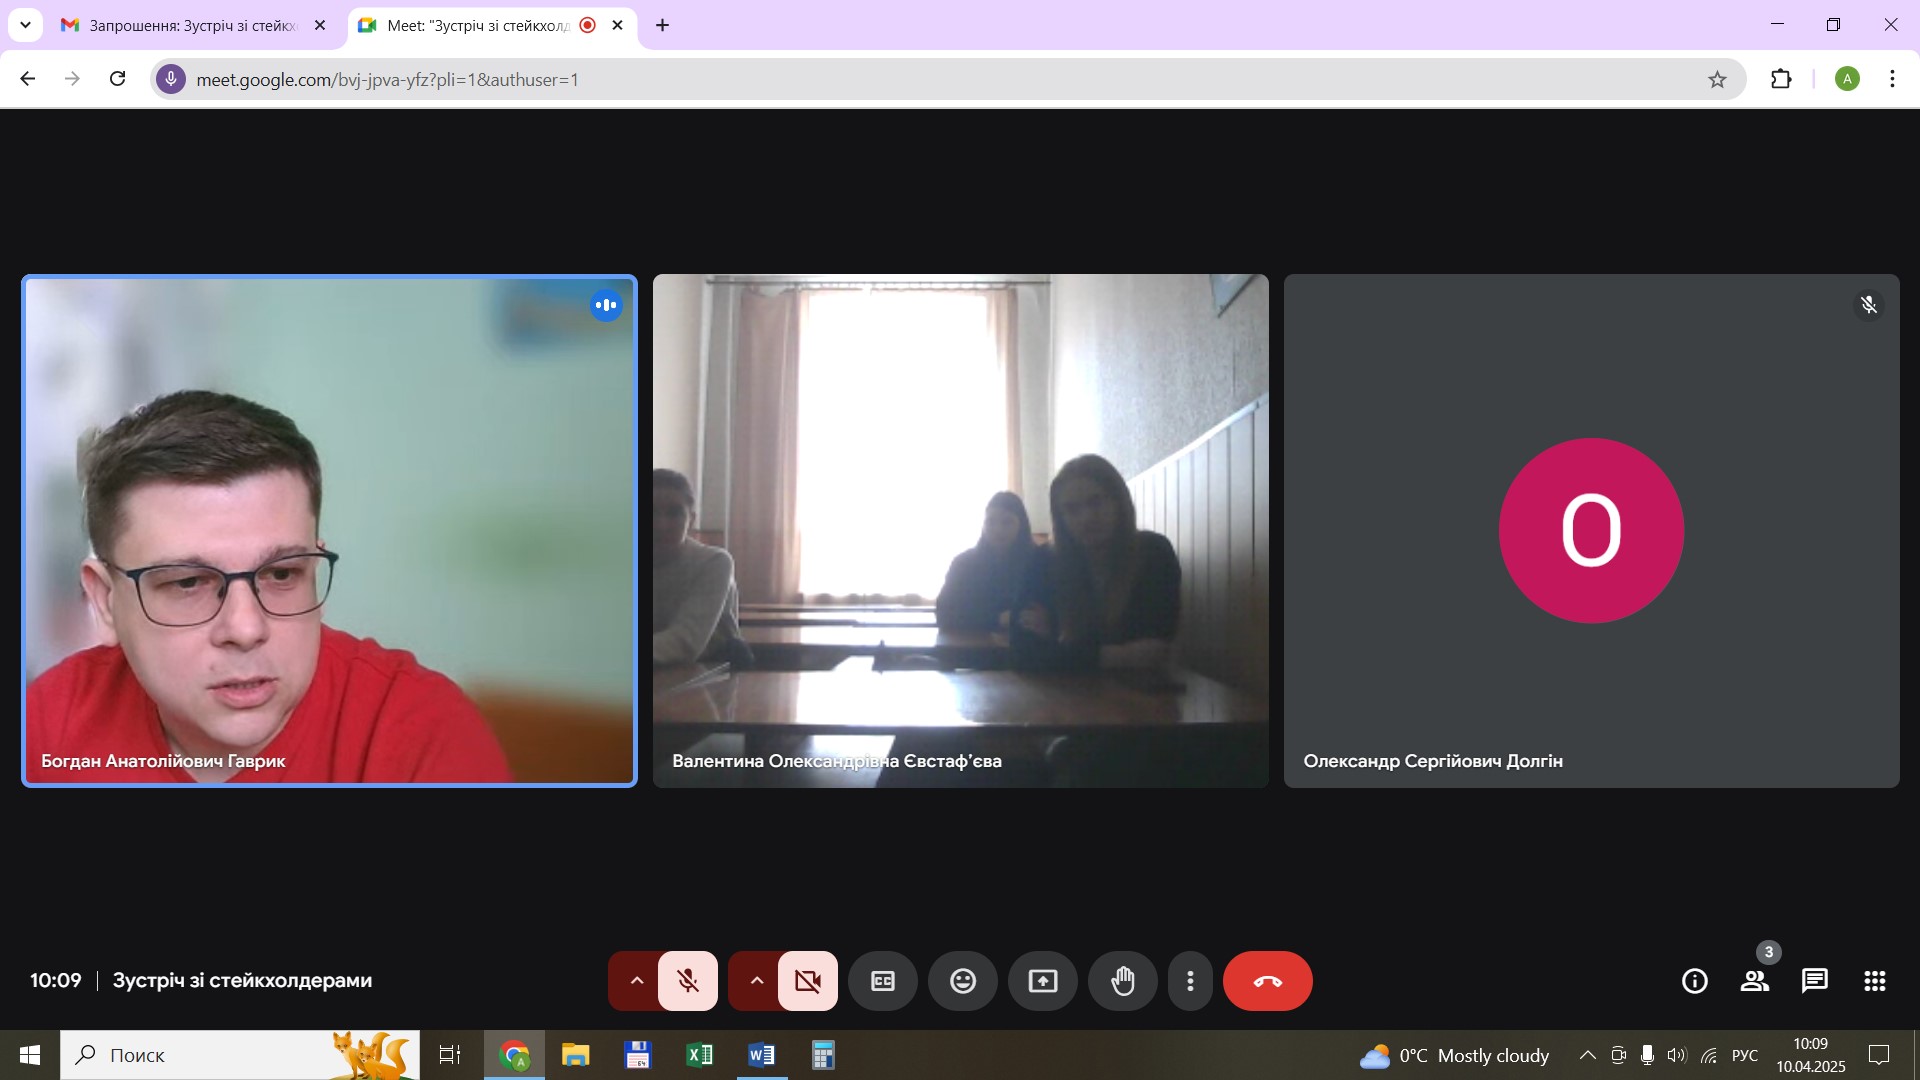The width and height of the screenshot is (1920, 1080).
Task: Open network Wi-Fi settings in tray
Action: 1709,1055
